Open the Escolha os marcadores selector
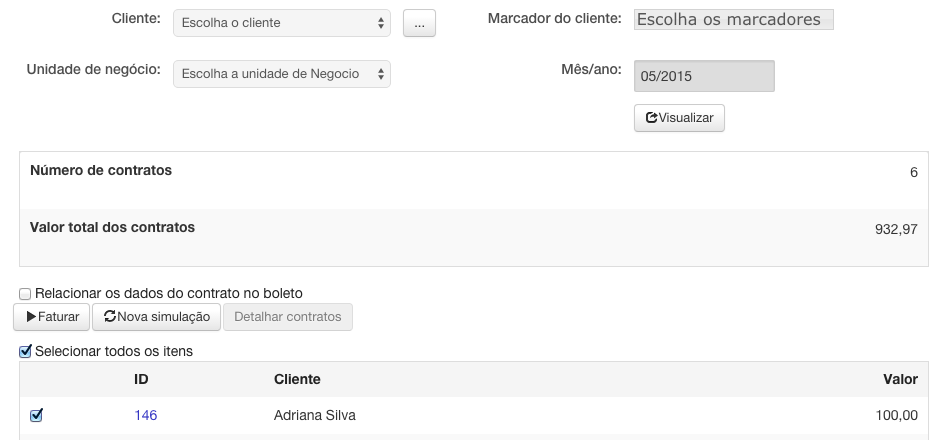This screenshot has height=440, width=945. [733, 19]
